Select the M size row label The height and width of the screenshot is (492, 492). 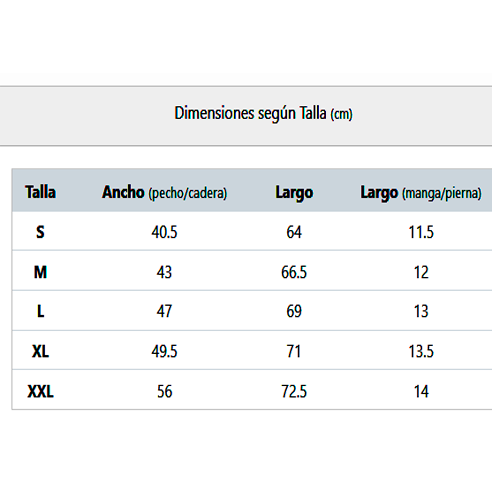pyautogui.click(x=40, y=272)
